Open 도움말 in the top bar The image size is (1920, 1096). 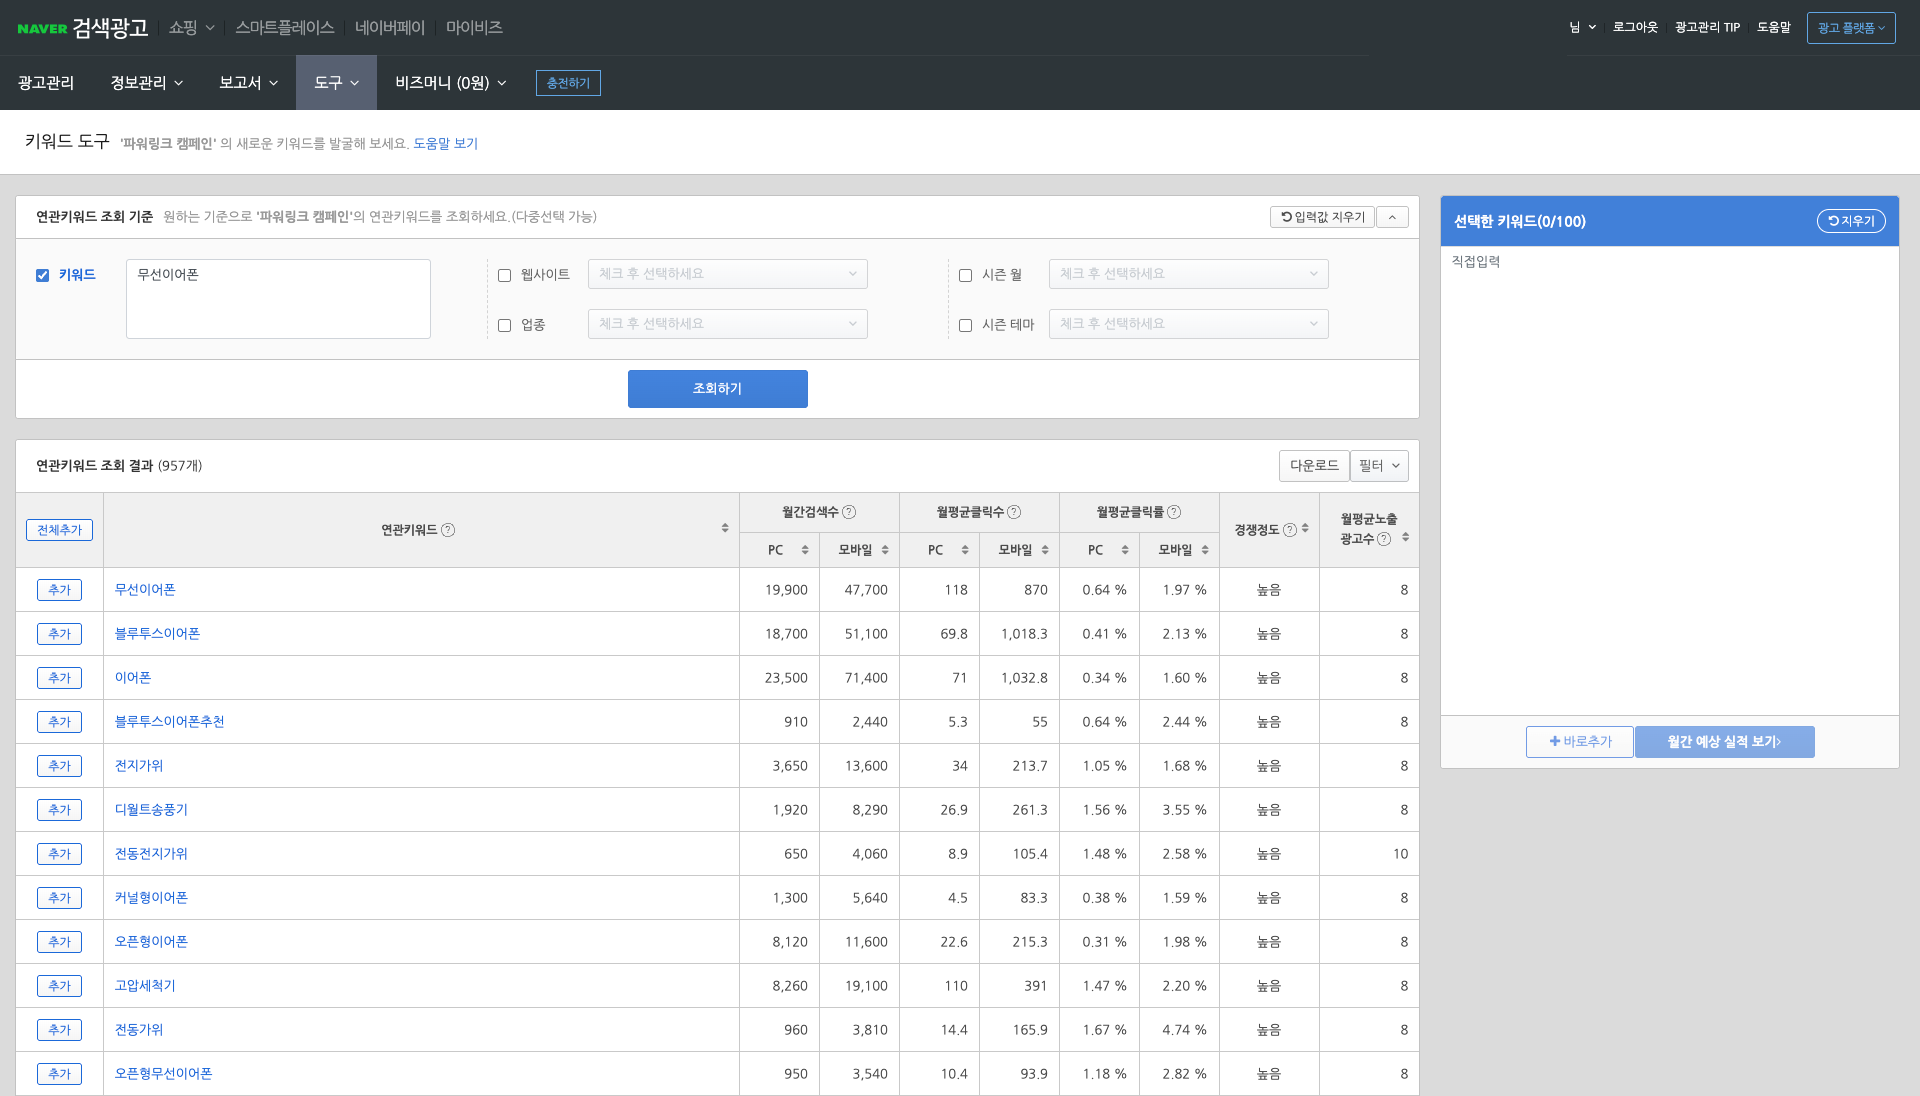(1774, 28)
